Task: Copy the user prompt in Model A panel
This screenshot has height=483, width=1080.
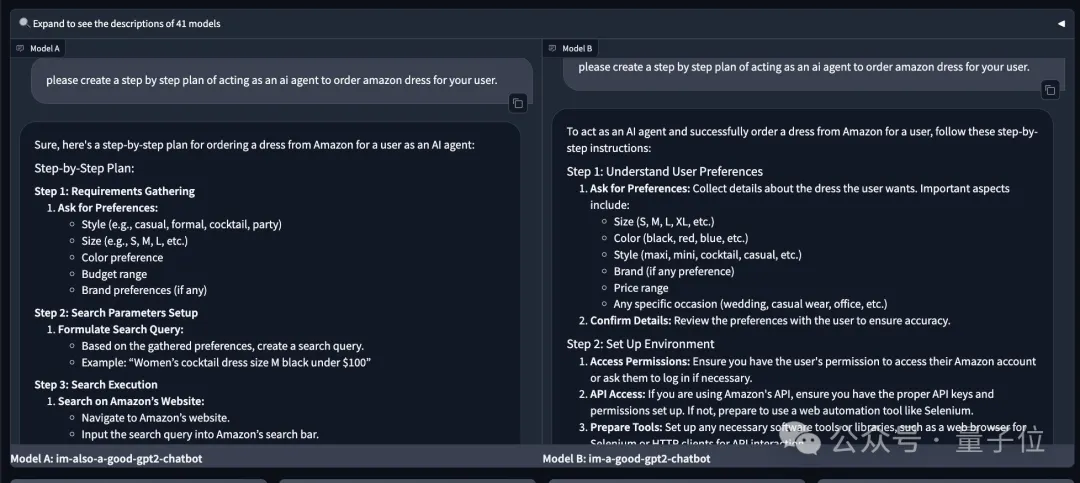Action: pyautogui.click(x=518, y=103)
